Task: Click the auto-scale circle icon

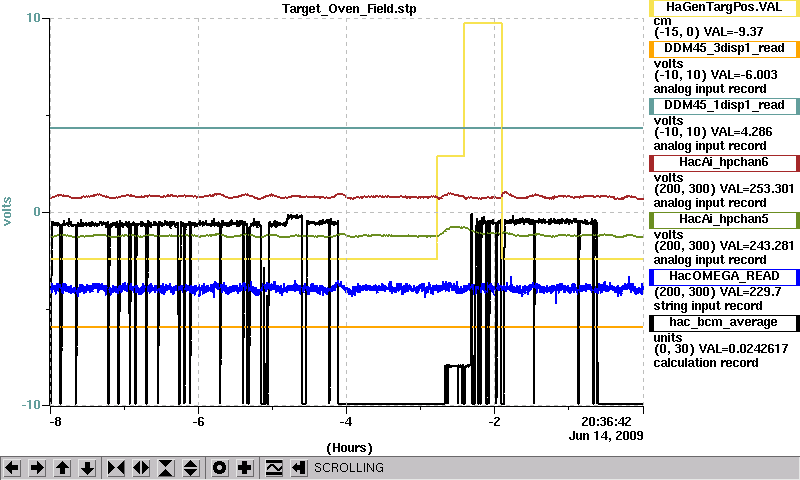Action: (x=219, y=468)
